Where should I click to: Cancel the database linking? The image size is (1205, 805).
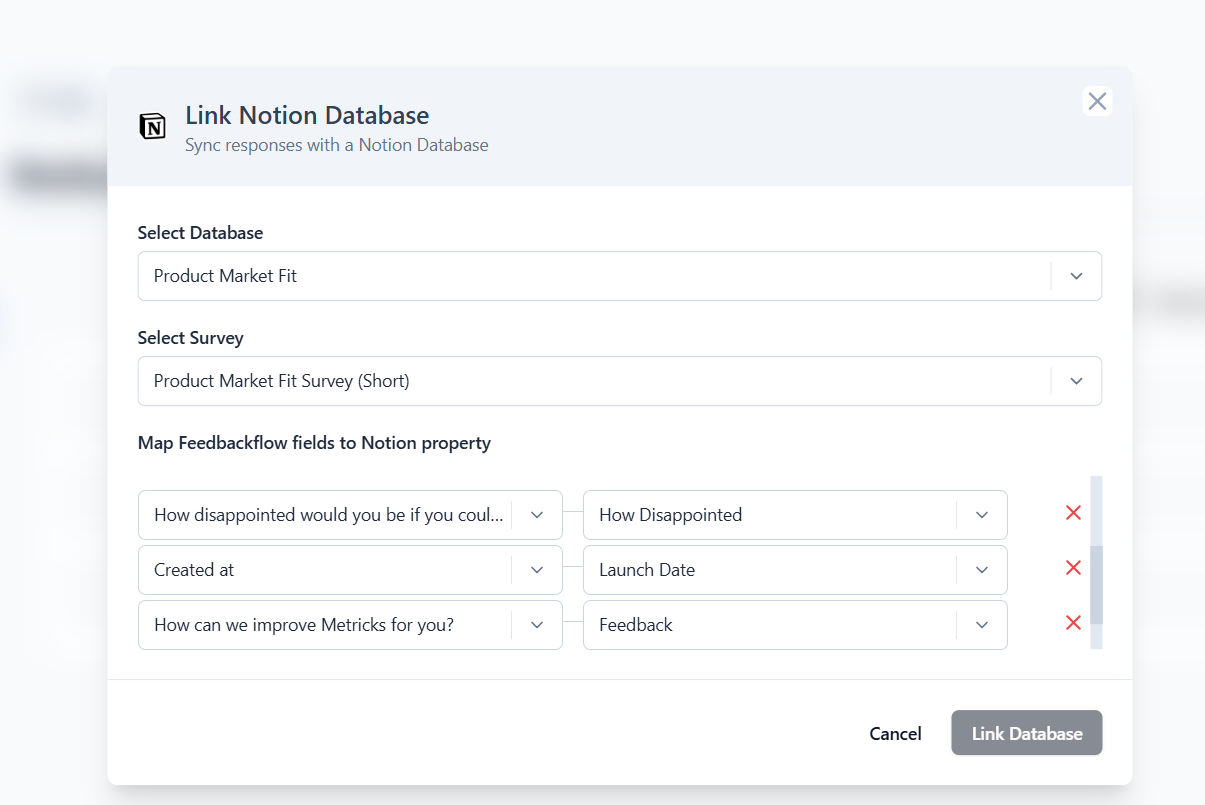pyautogui.click(x=895, y=733)
